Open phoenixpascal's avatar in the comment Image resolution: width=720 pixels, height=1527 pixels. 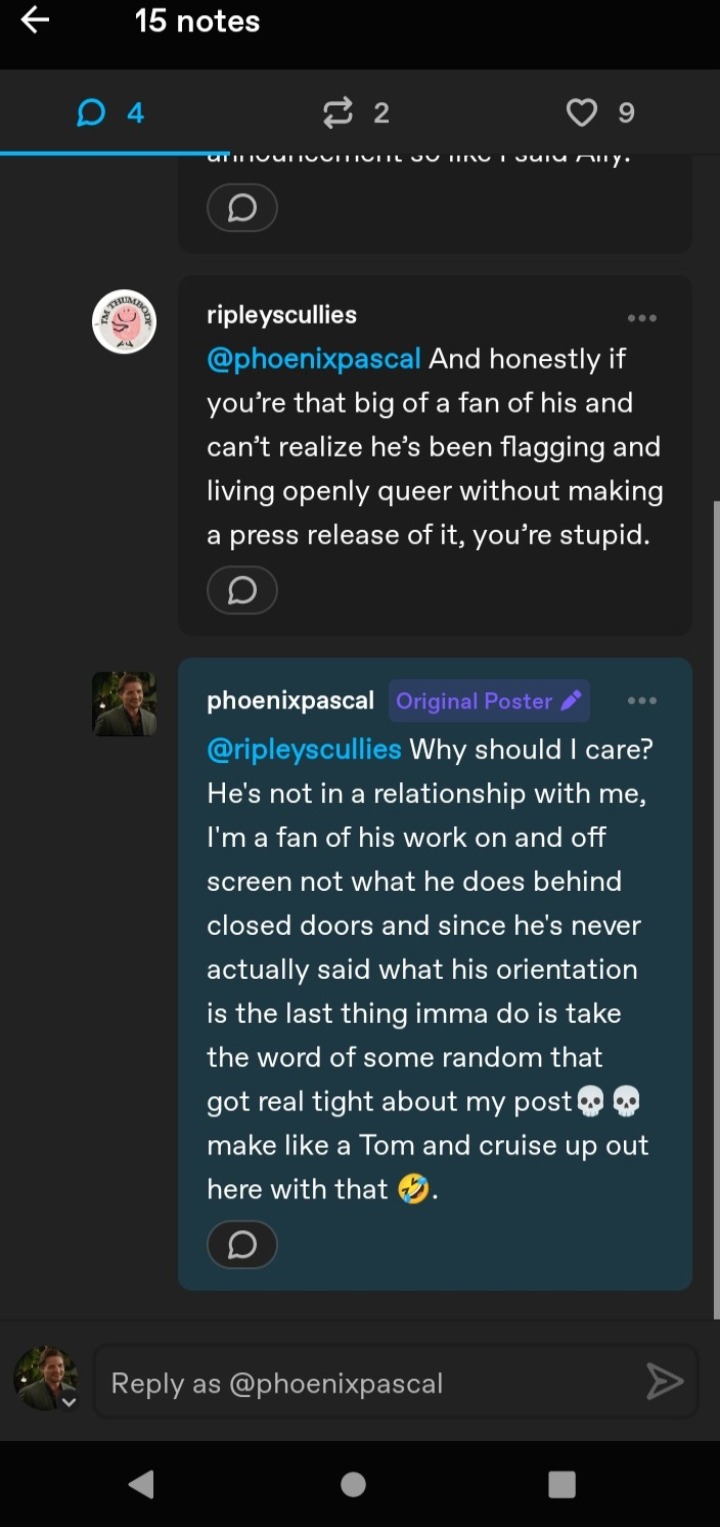(124, 704)
